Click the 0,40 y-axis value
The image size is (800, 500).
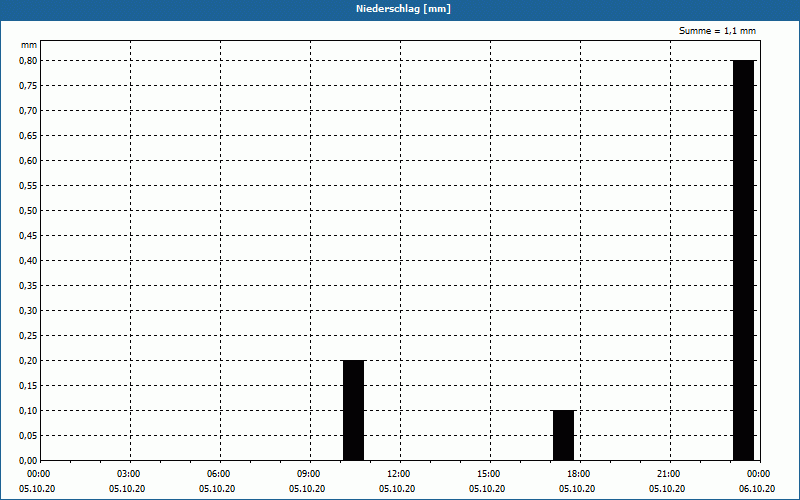pos(28,261)
